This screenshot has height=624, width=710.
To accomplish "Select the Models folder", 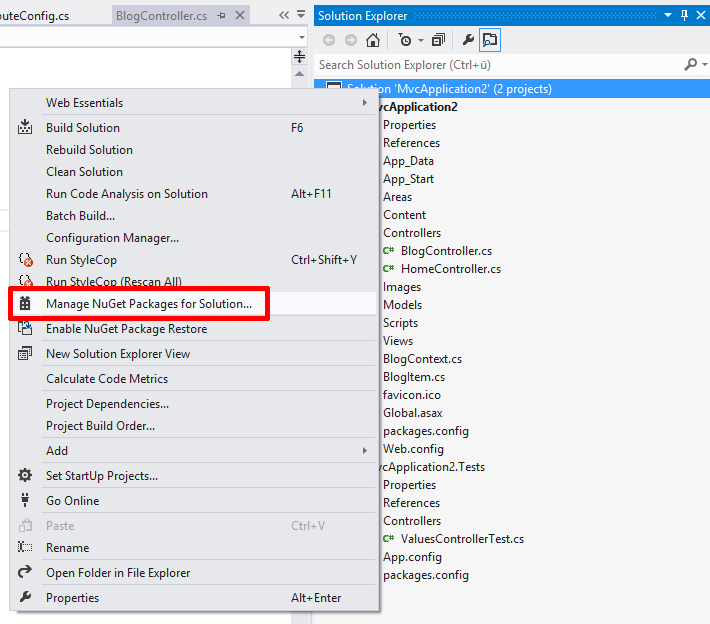I will (403, 305).
